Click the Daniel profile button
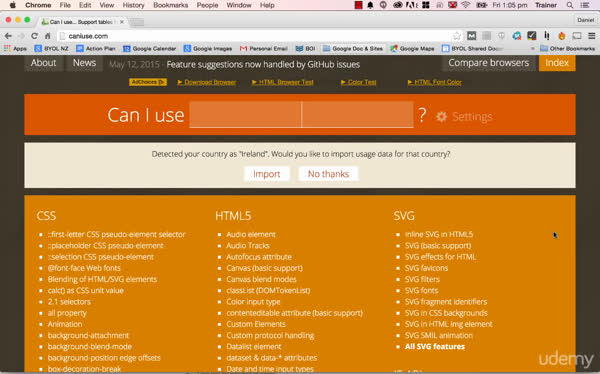Screen dimensions: 600x374 click(585, 20)
